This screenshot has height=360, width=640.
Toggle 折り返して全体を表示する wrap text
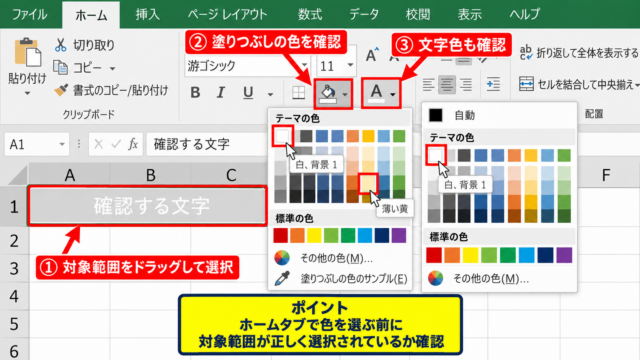pyautogui.click(x=579, y=53)
